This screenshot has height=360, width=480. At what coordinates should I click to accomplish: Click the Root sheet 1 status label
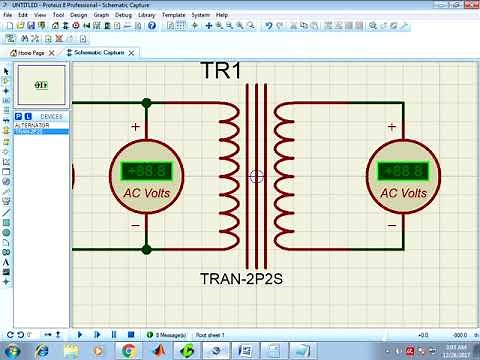click(210, 335)
